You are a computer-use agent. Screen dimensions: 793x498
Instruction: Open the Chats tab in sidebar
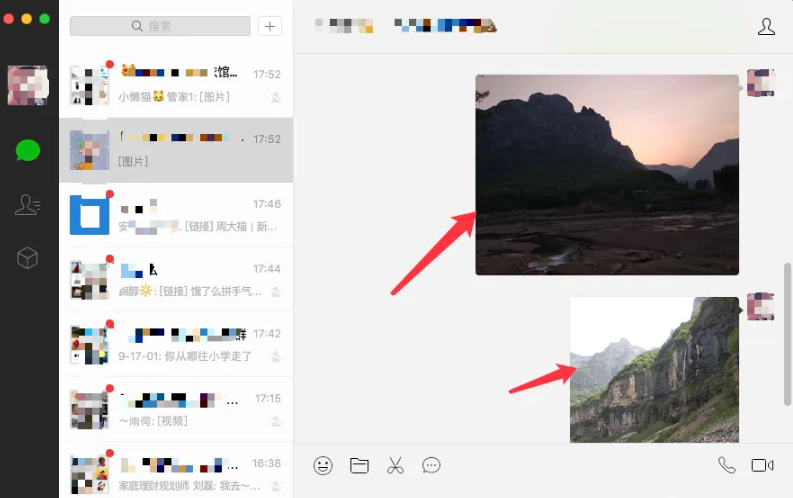click(28, 150)
